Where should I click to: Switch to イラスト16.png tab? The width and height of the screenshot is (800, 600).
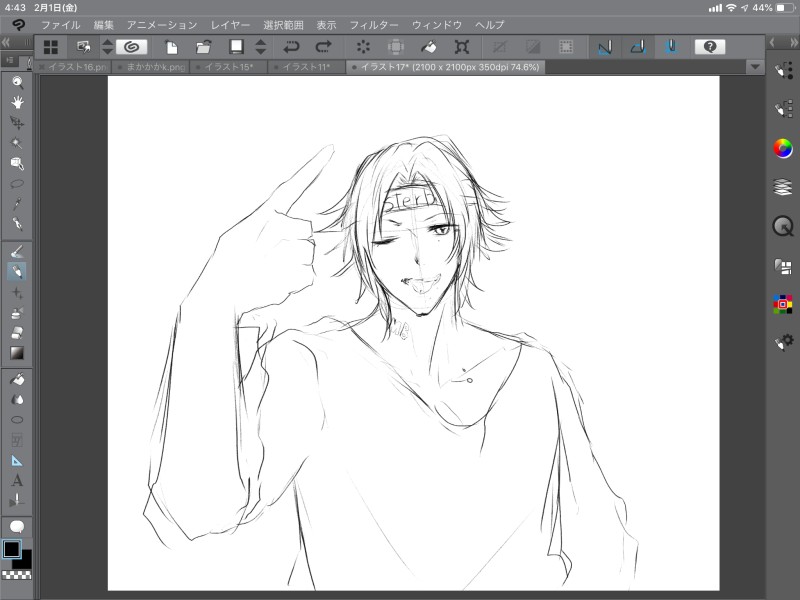(x=72, y=67)
